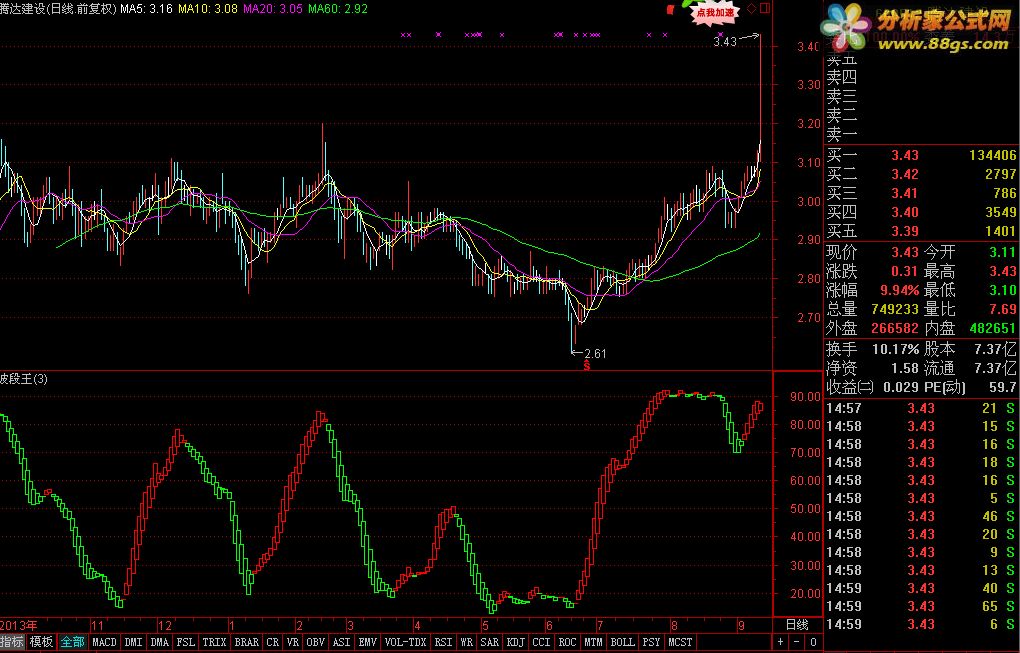Screen dimensions: 1020x653
Task: Select the CR indicator tab
Action: tap(273, 642)
